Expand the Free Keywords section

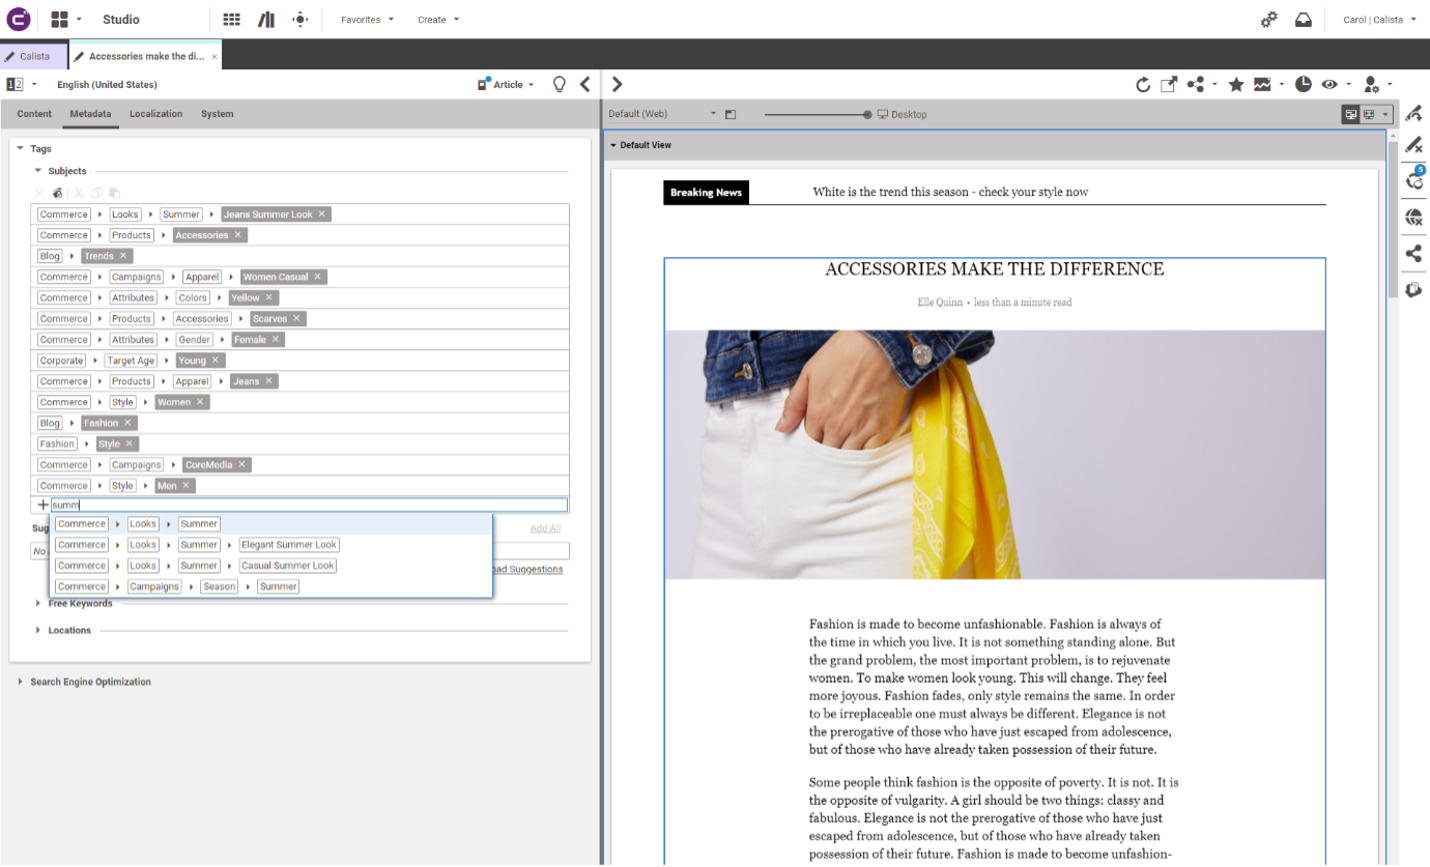pyautogui.click(x=38, y=603)
